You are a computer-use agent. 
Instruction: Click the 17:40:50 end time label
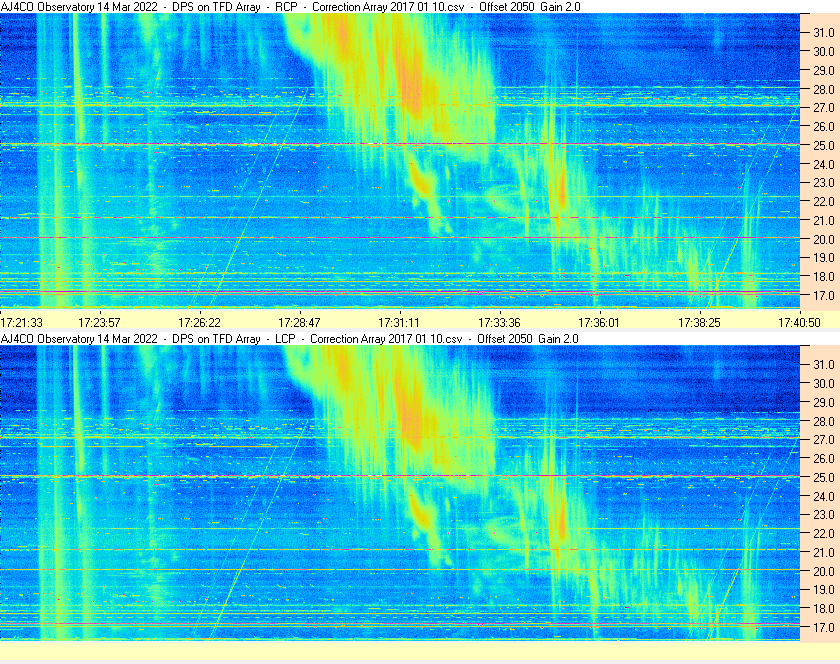tap(799, 322)
